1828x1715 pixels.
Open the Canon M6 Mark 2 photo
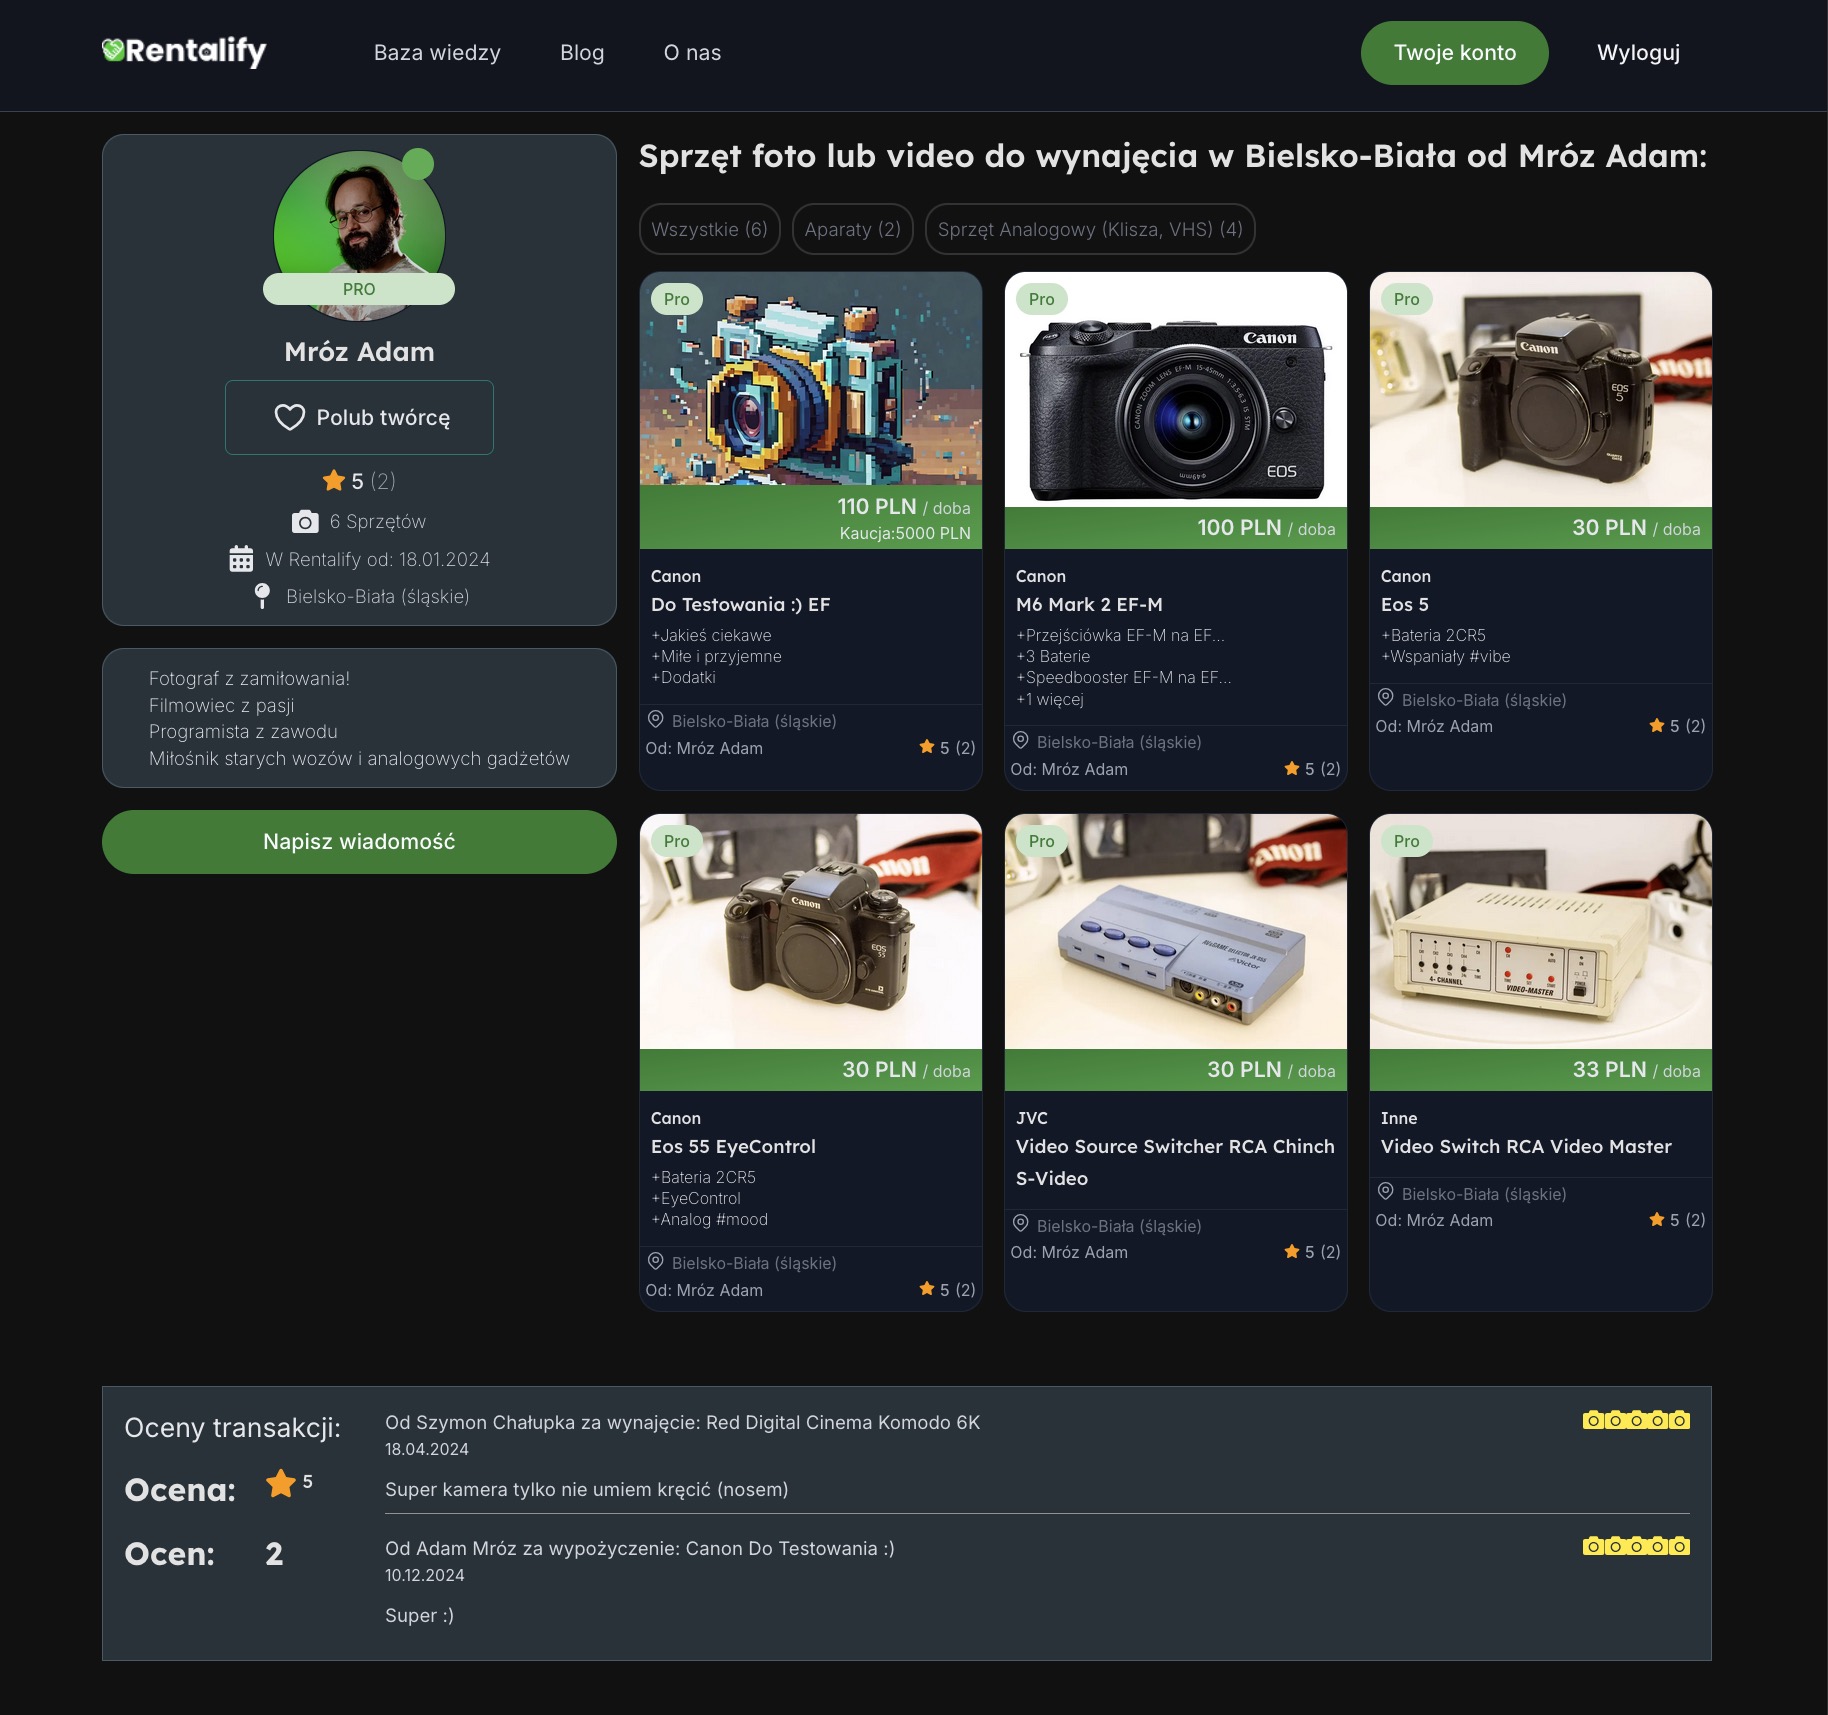click(x=1175, y=390)
